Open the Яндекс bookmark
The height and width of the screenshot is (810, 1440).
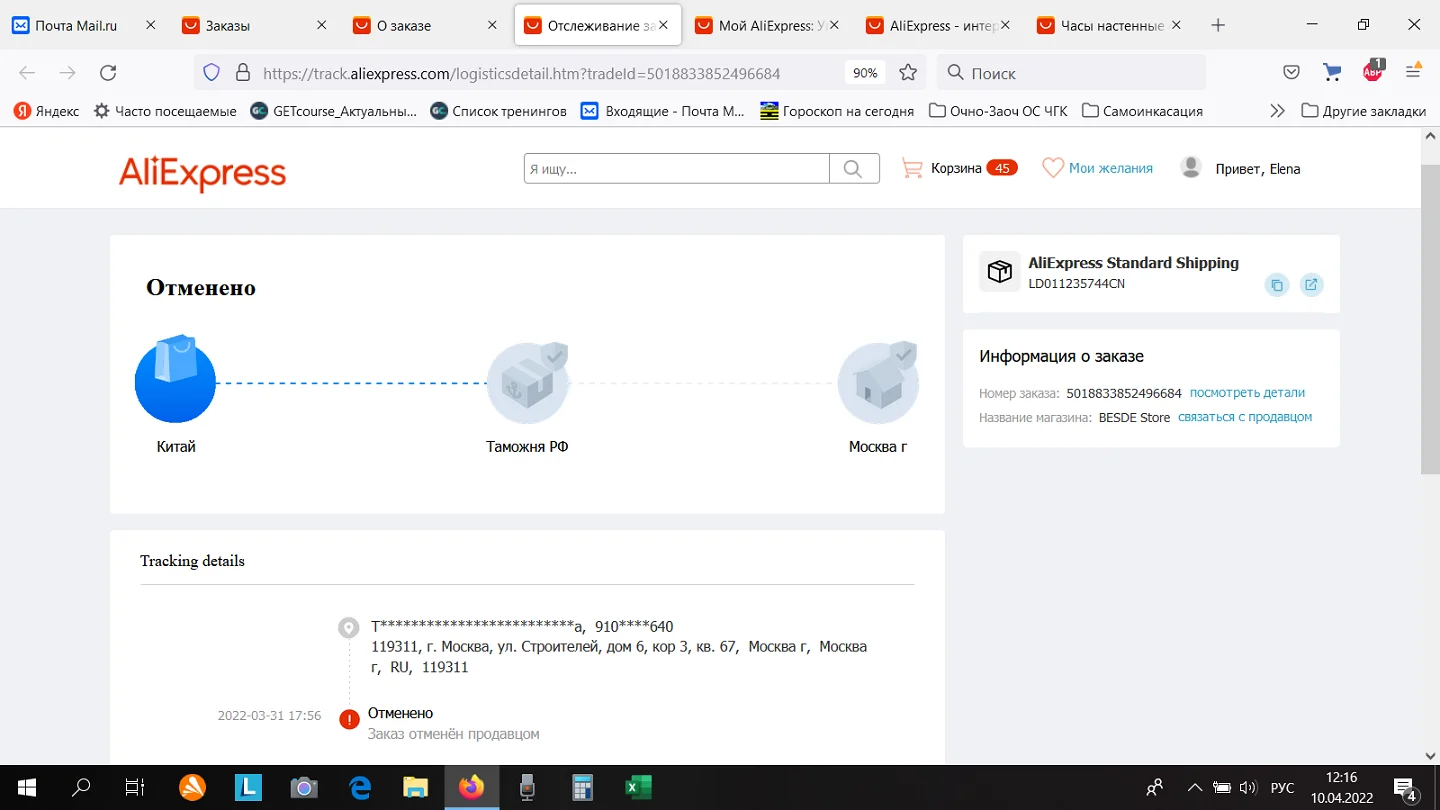47,111
